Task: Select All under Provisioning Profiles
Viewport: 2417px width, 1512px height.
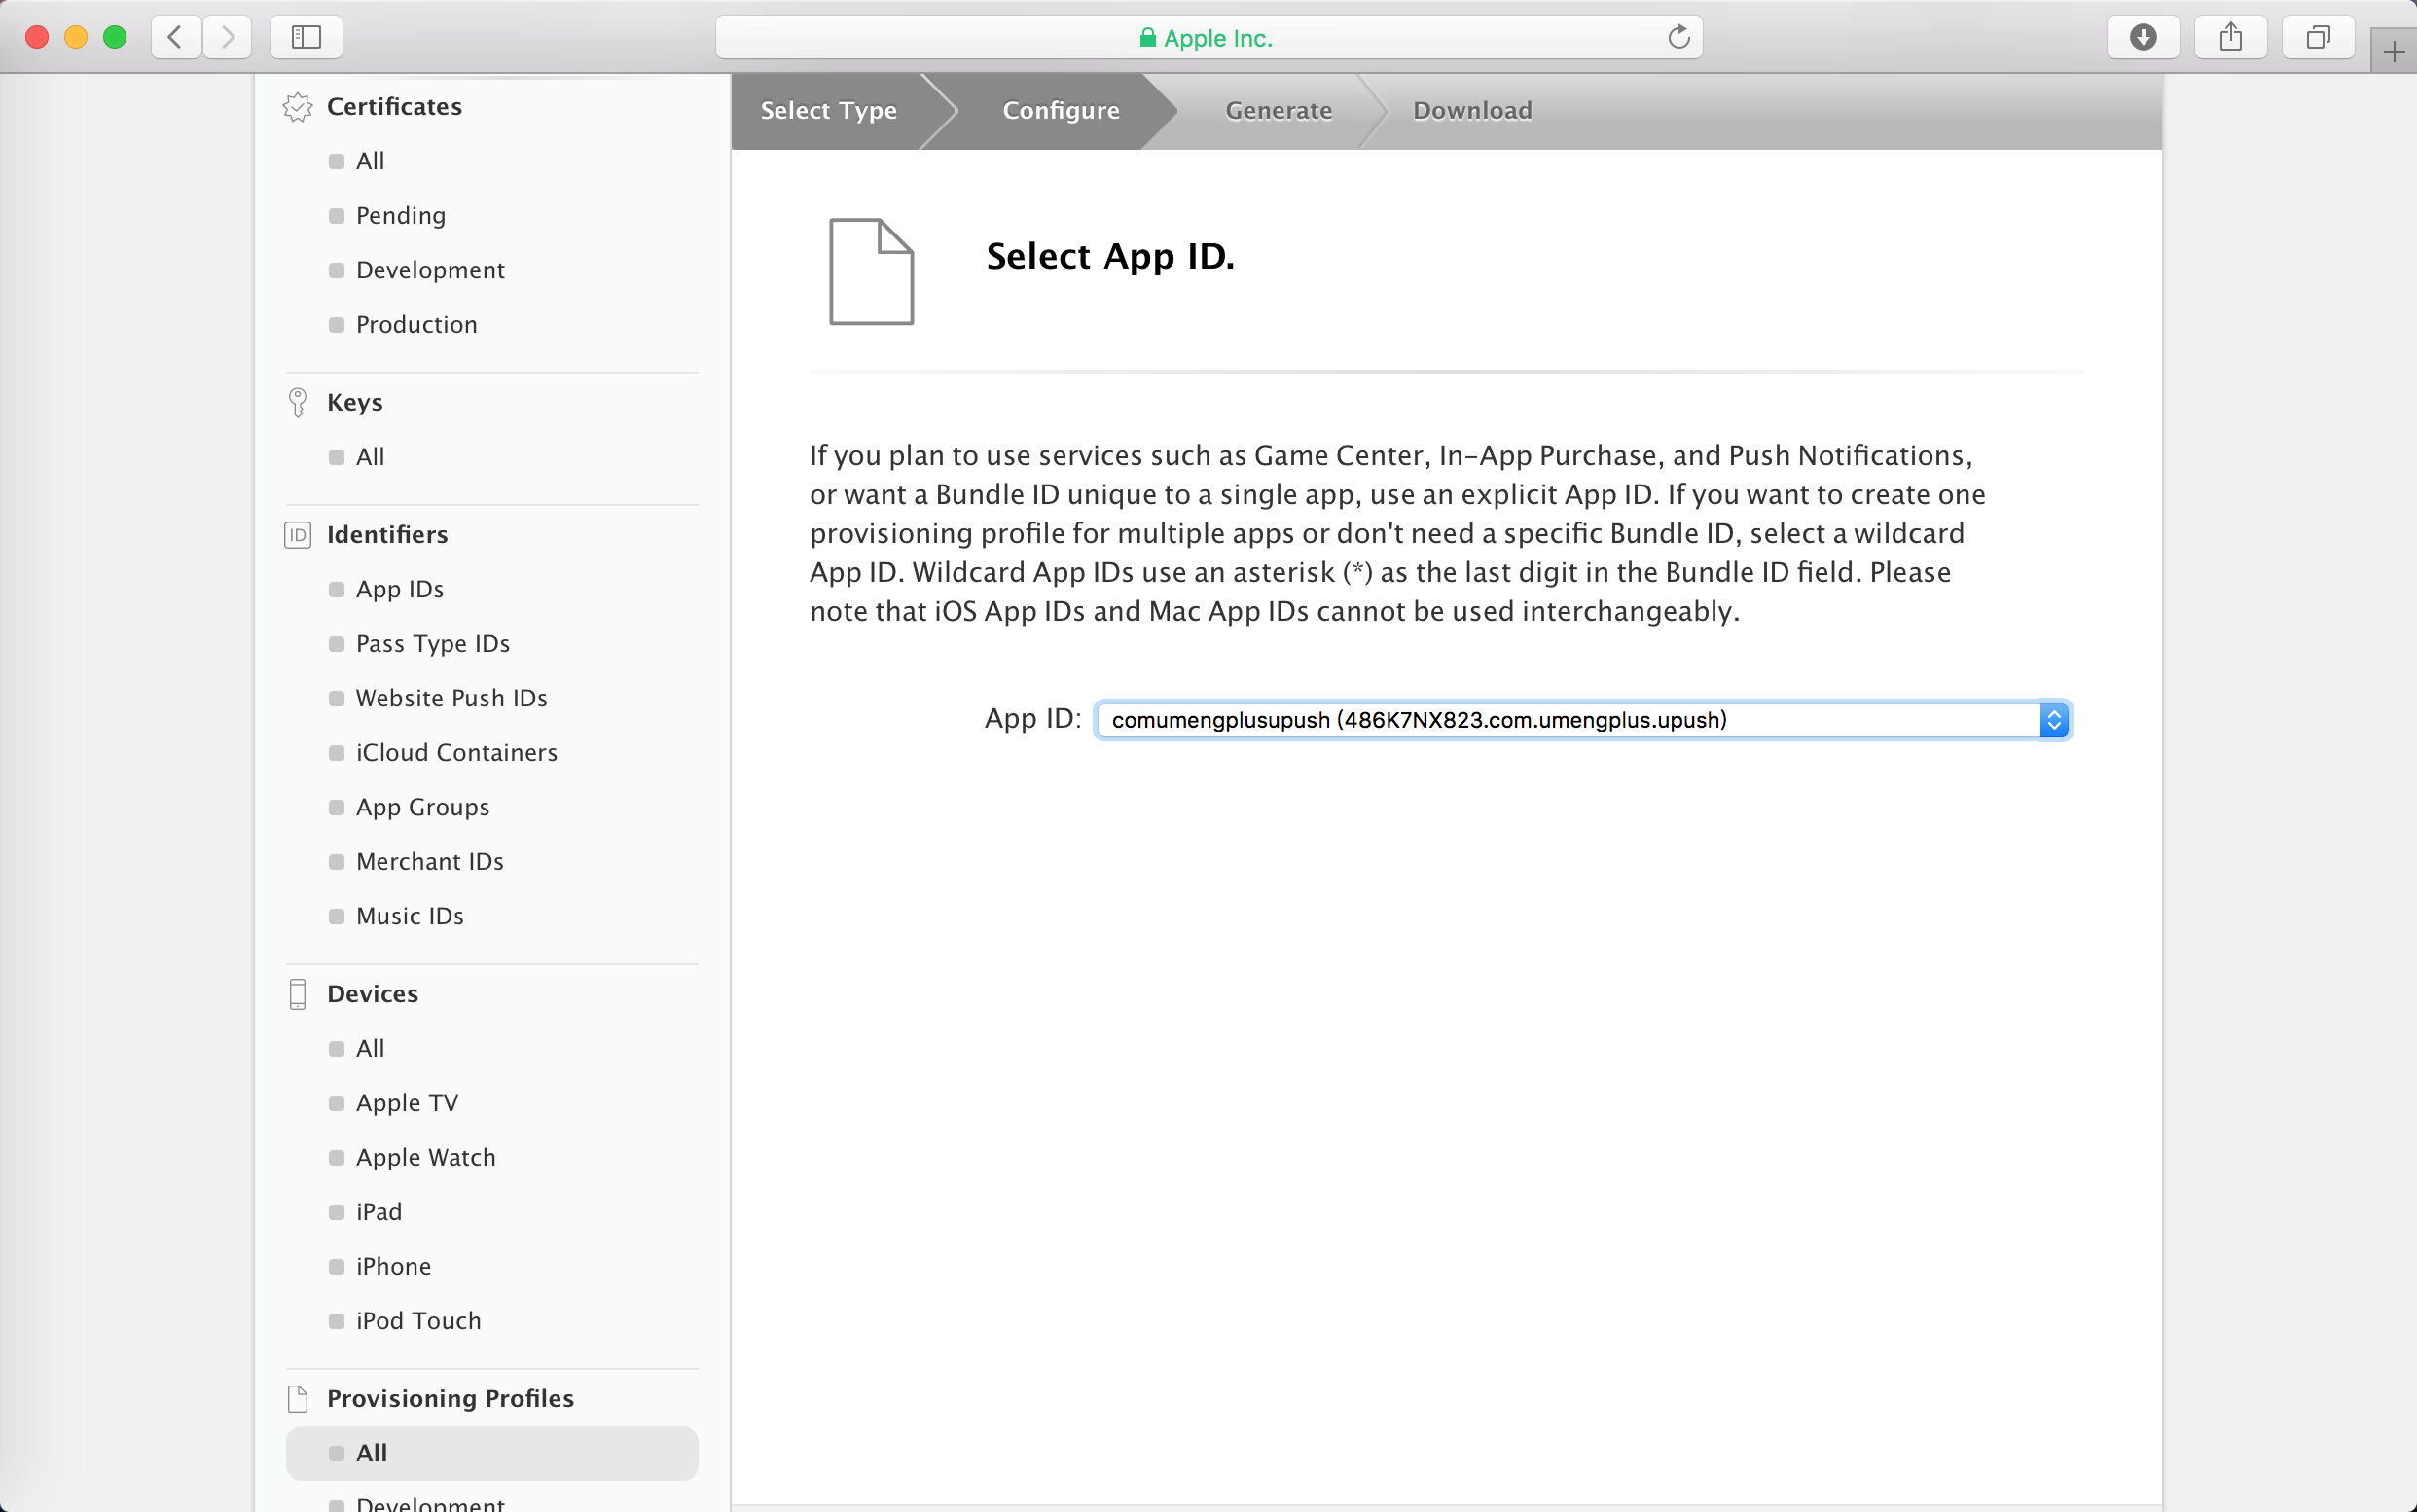Action: click(492, 1453)
